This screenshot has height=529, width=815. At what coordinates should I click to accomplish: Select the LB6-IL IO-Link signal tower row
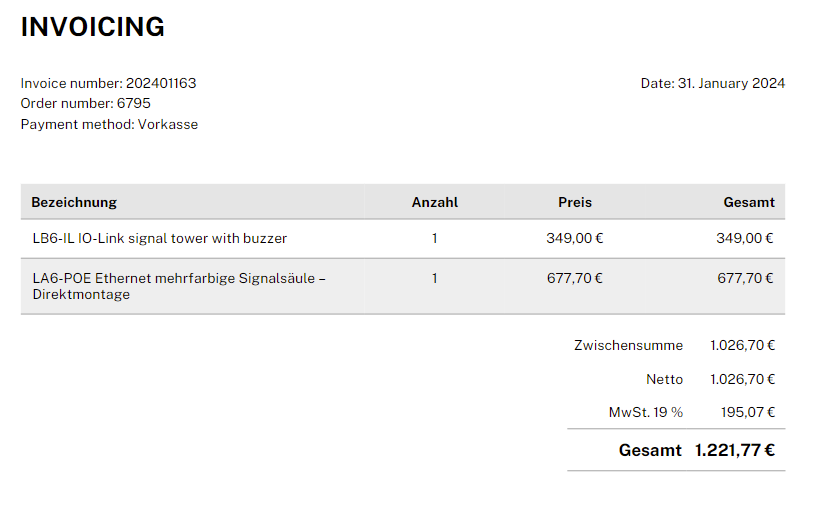[x=403, y=239]
